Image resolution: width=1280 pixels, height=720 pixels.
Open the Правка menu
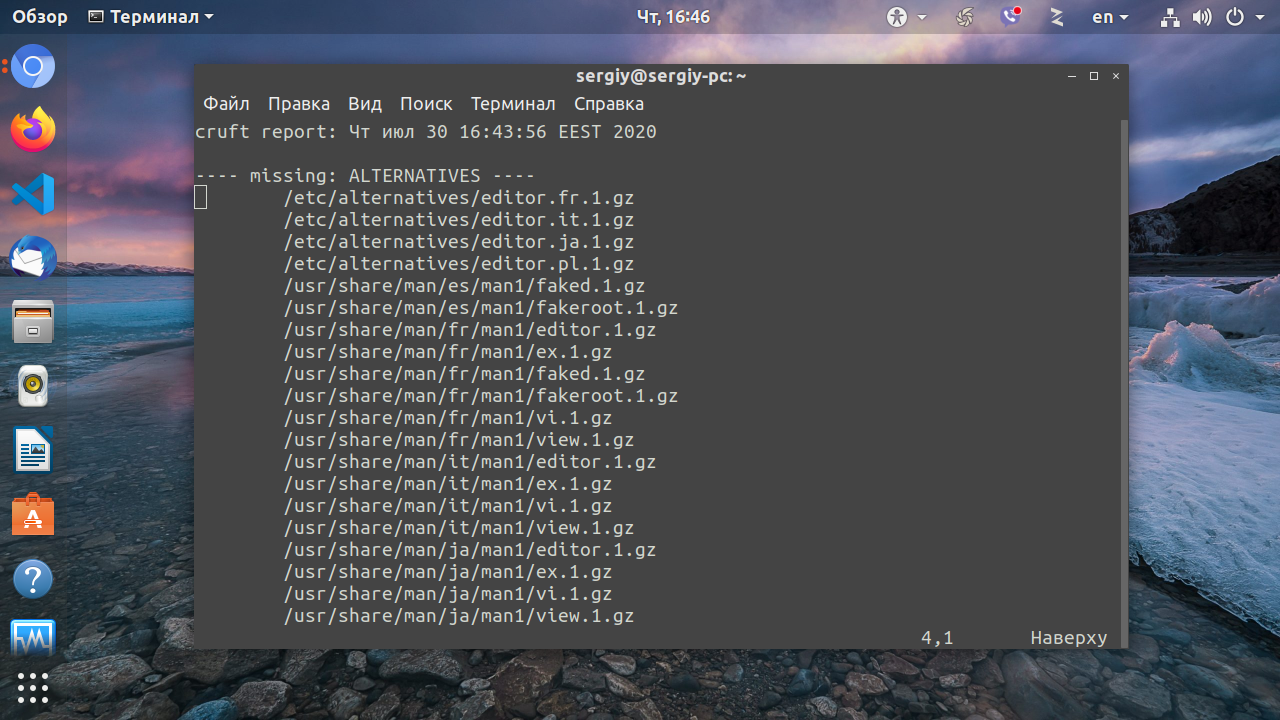point(299,104)
